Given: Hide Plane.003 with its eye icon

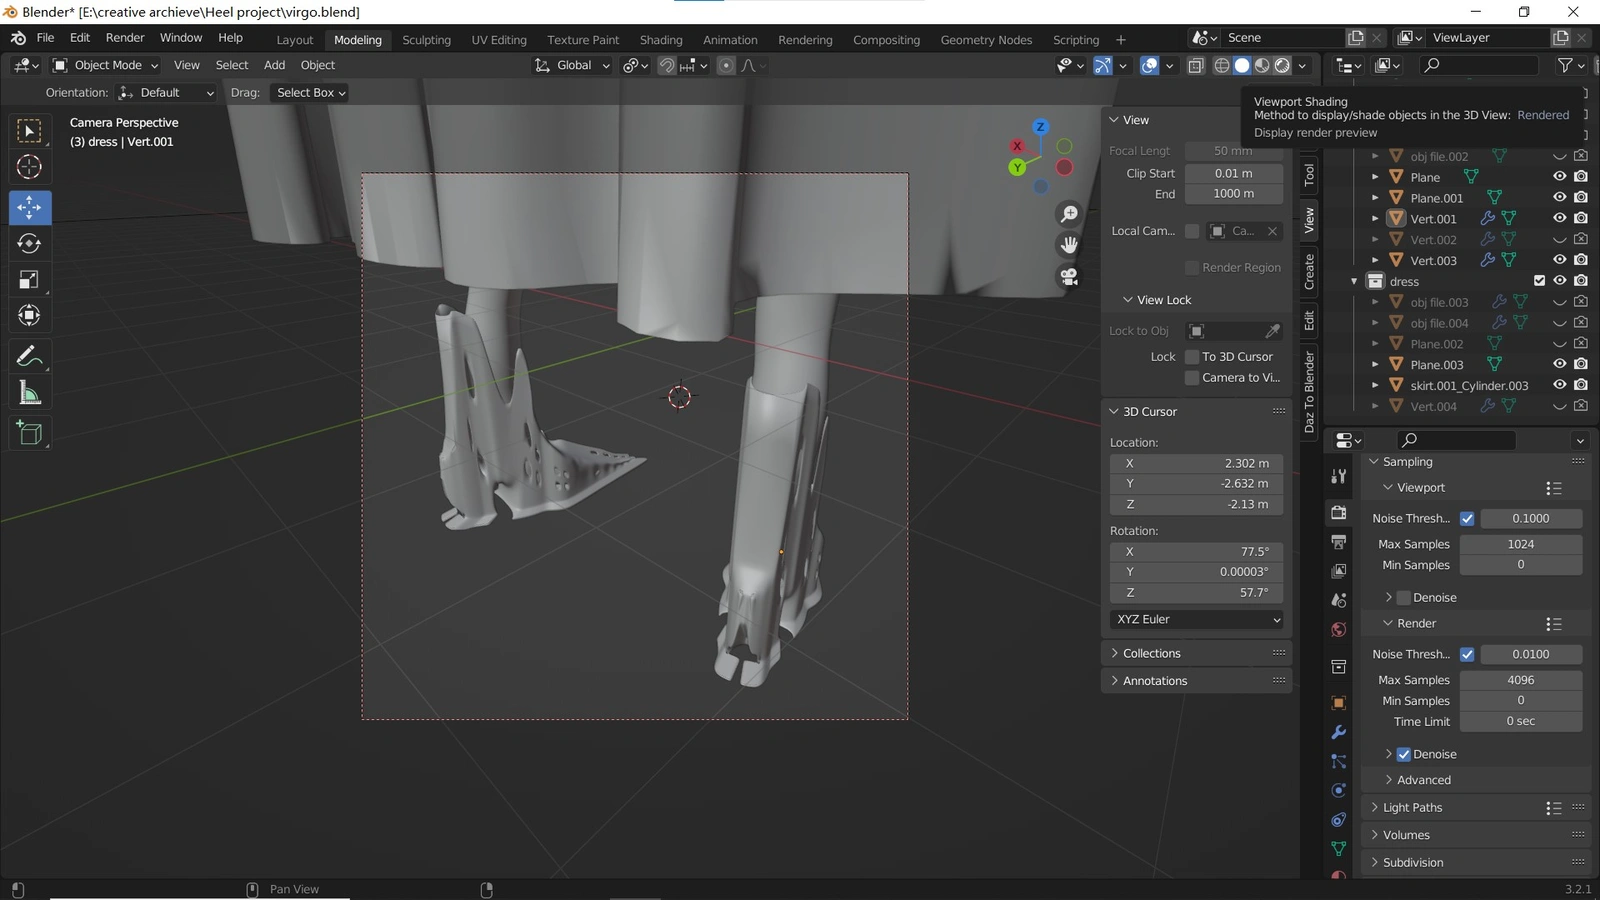Looking at the screenshot, I should [x=1559, y=364].
